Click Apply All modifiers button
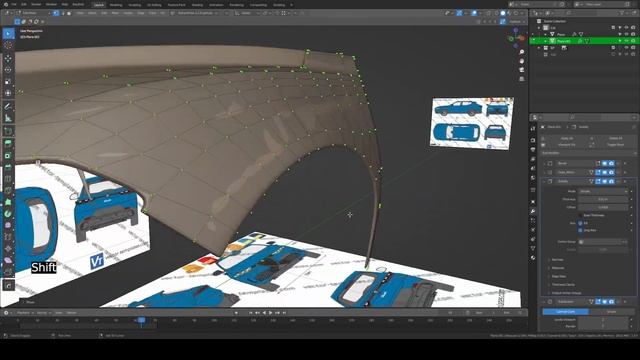Image resolution: width=640 pixels, height=360 pixels. (x=567, y=138)
